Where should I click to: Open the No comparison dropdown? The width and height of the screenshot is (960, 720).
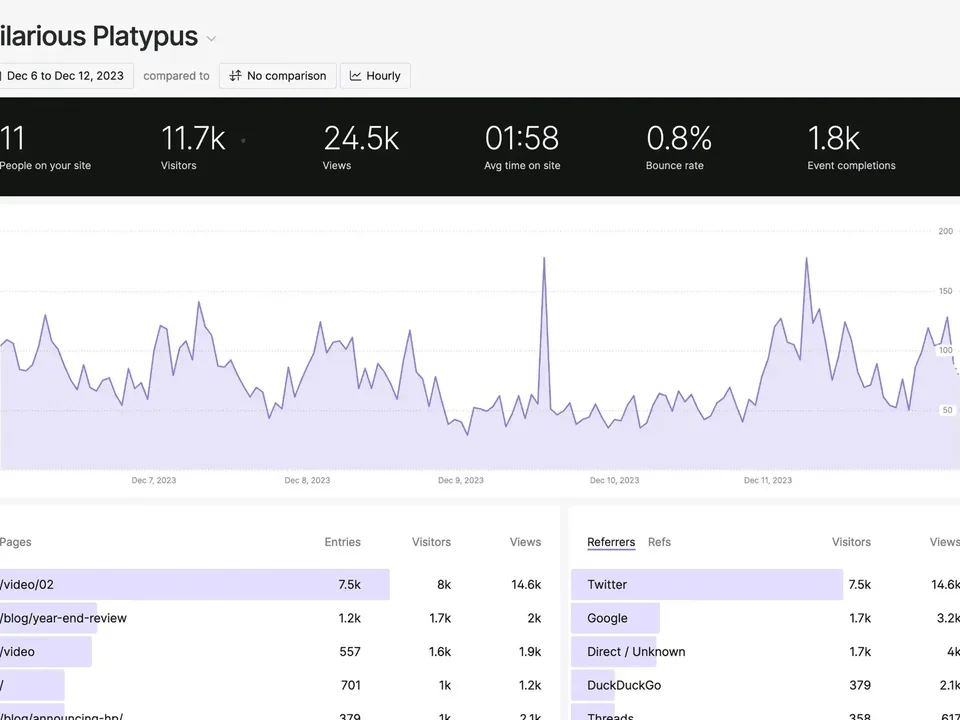point(278,76)
